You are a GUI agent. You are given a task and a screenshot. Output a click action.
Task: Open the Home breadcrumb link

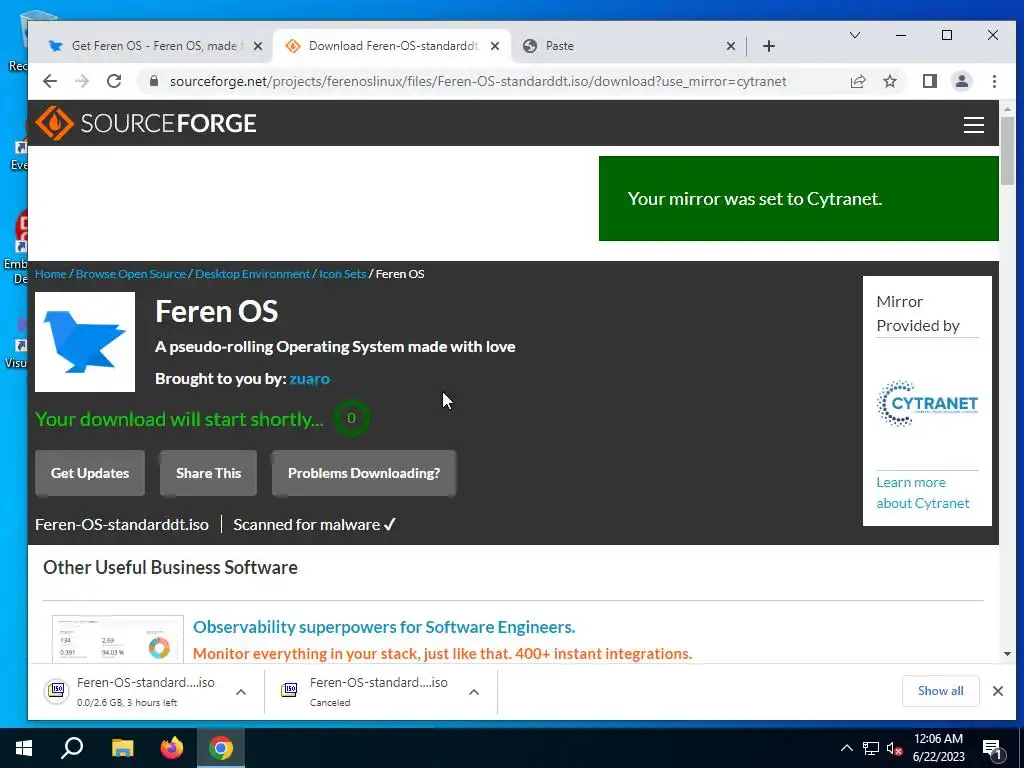(50, 274)
